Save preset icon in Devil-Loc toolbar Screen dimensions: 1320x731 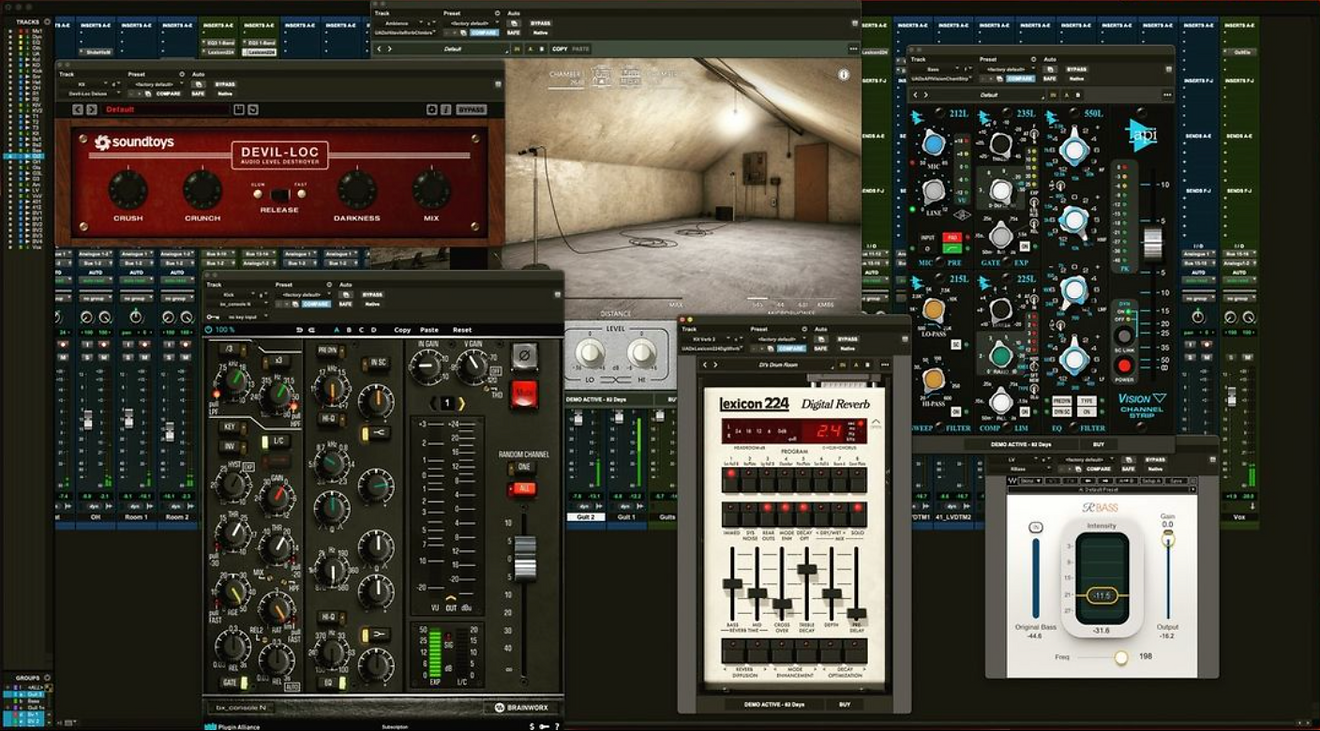coord(239,109)
